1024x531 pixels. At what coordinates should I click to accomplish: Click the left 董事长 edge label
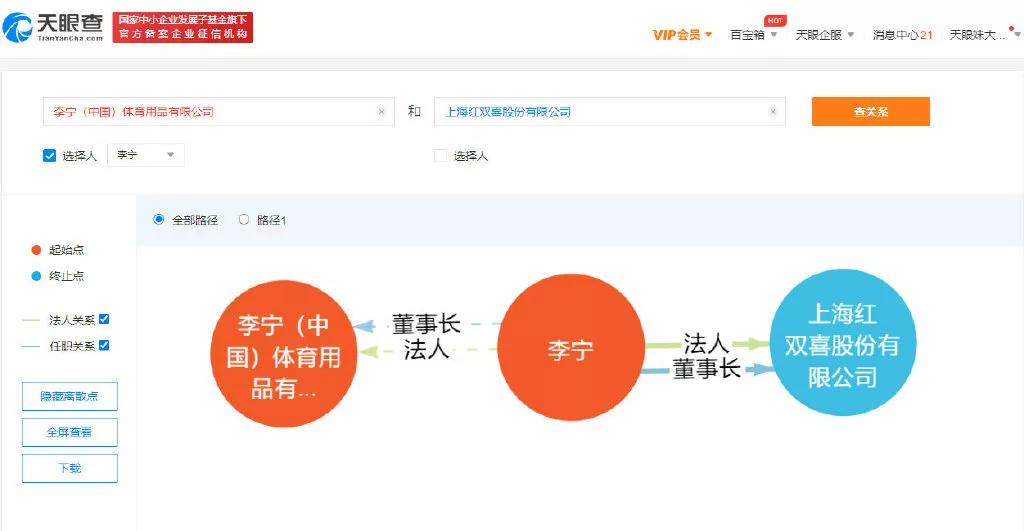point(426,323)
